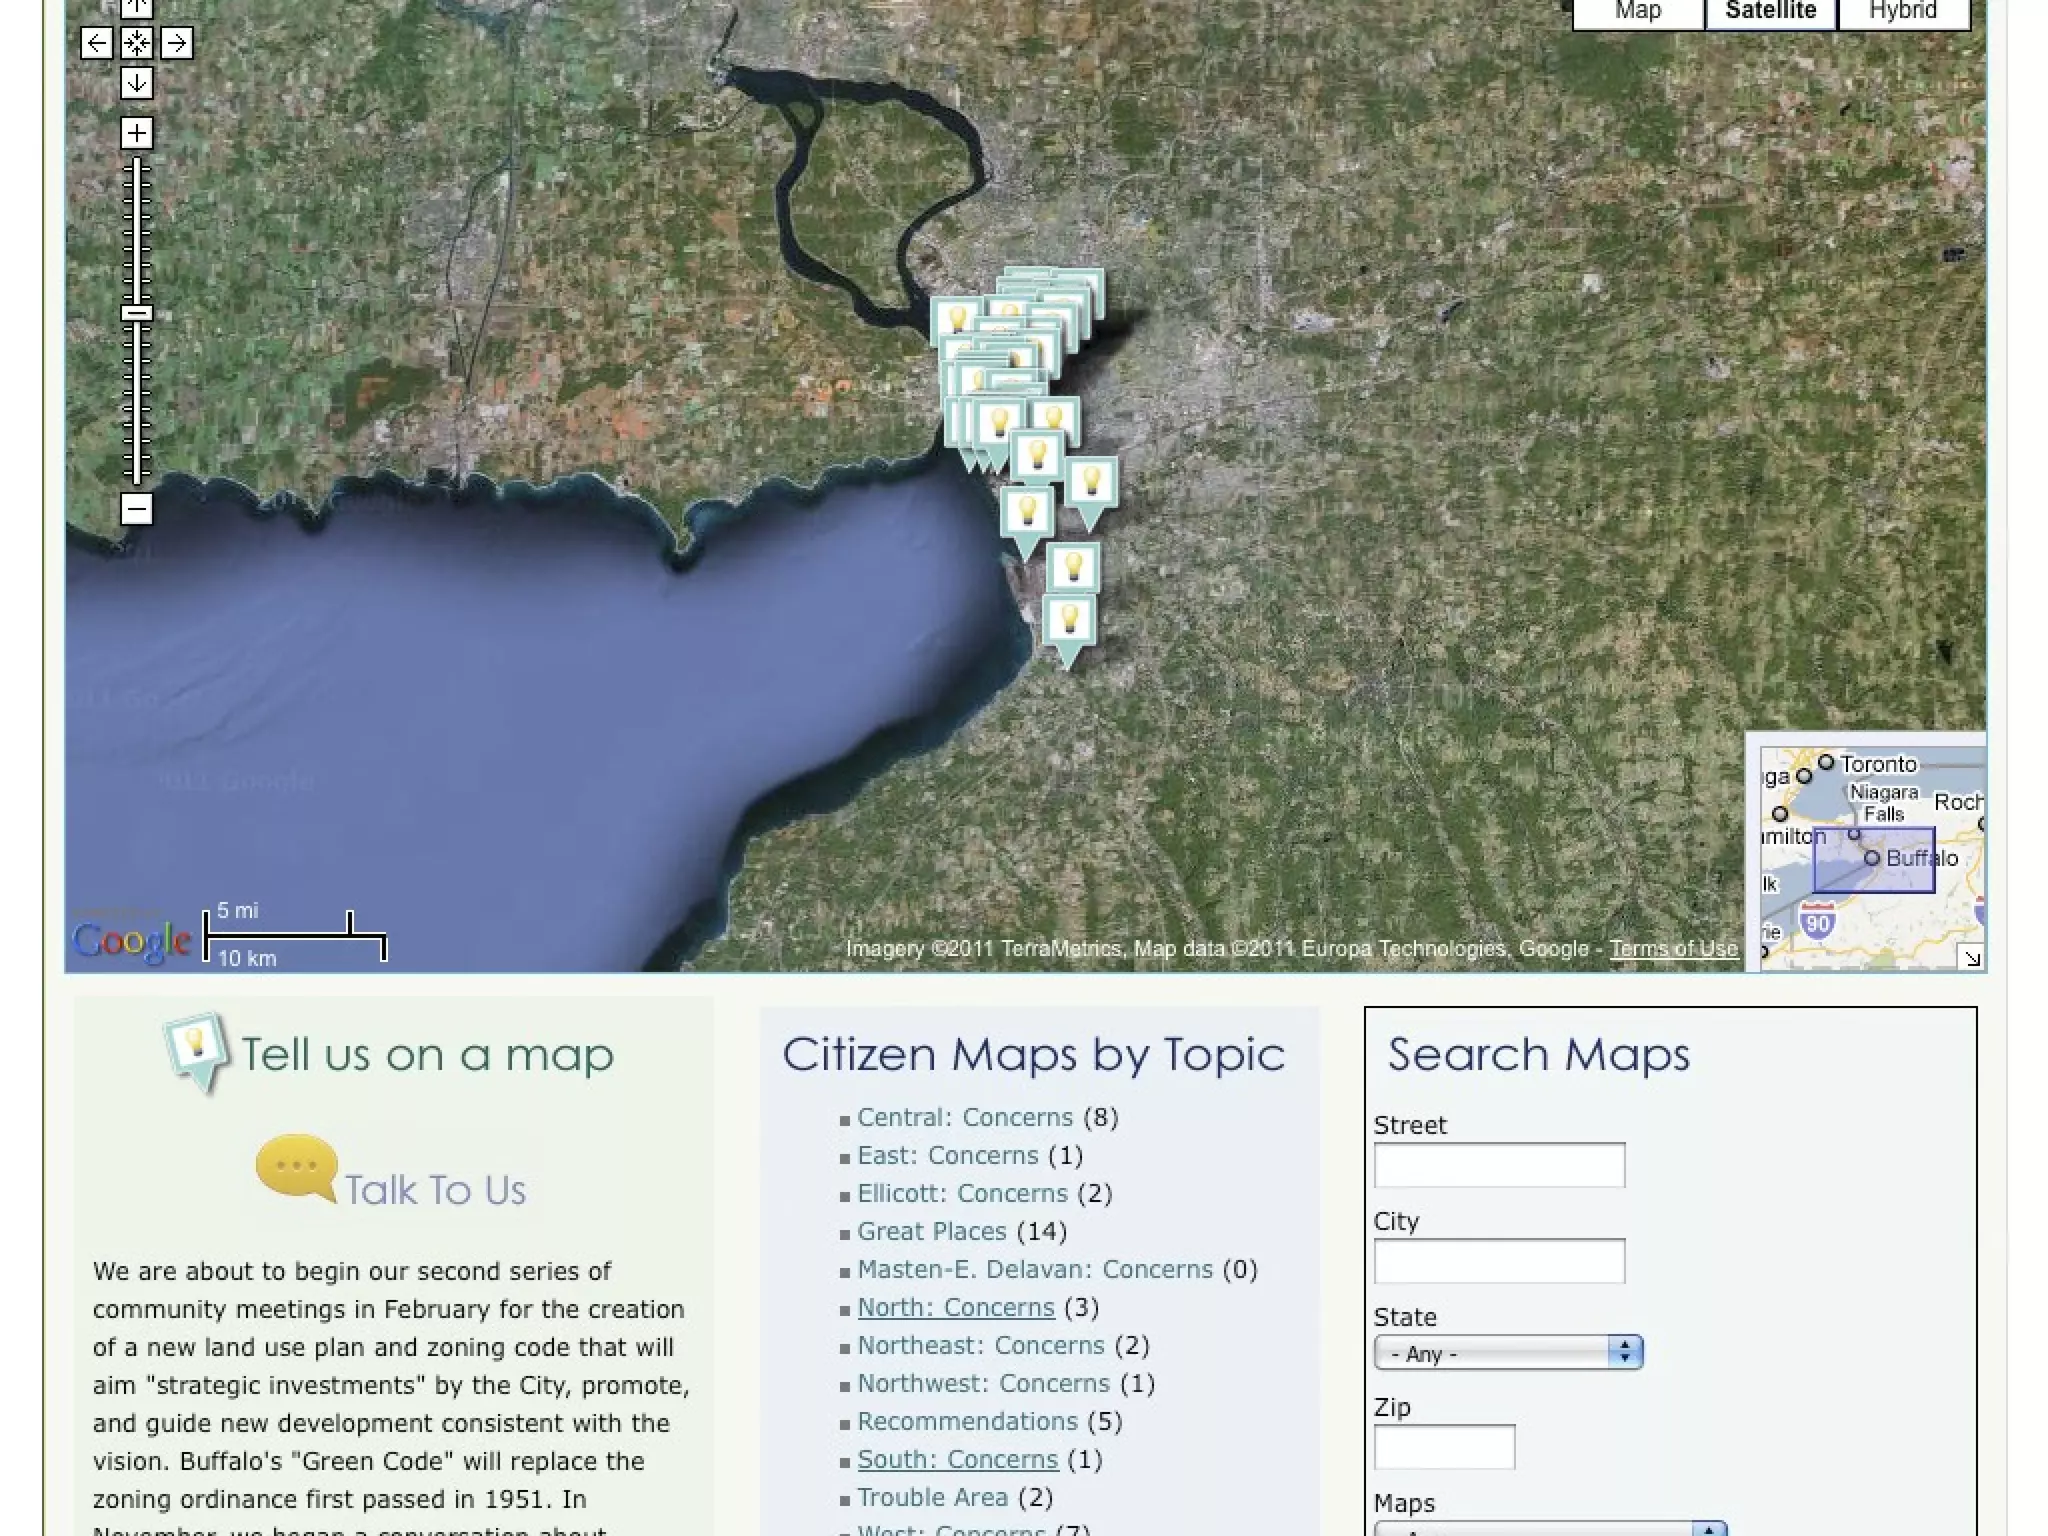Zoom in with the plus button
The image size is (2048, 1536).
[x=137, y=133]
